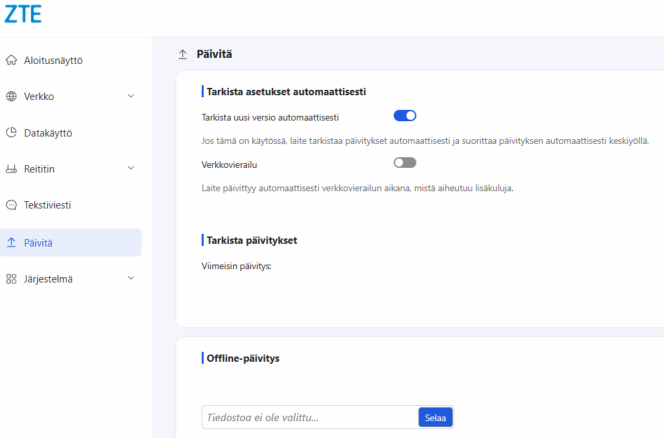The image size is (664, 438).
Task: Click the upload arrow icon beside Päivitä in sidebar
Action: coord(11,242)
